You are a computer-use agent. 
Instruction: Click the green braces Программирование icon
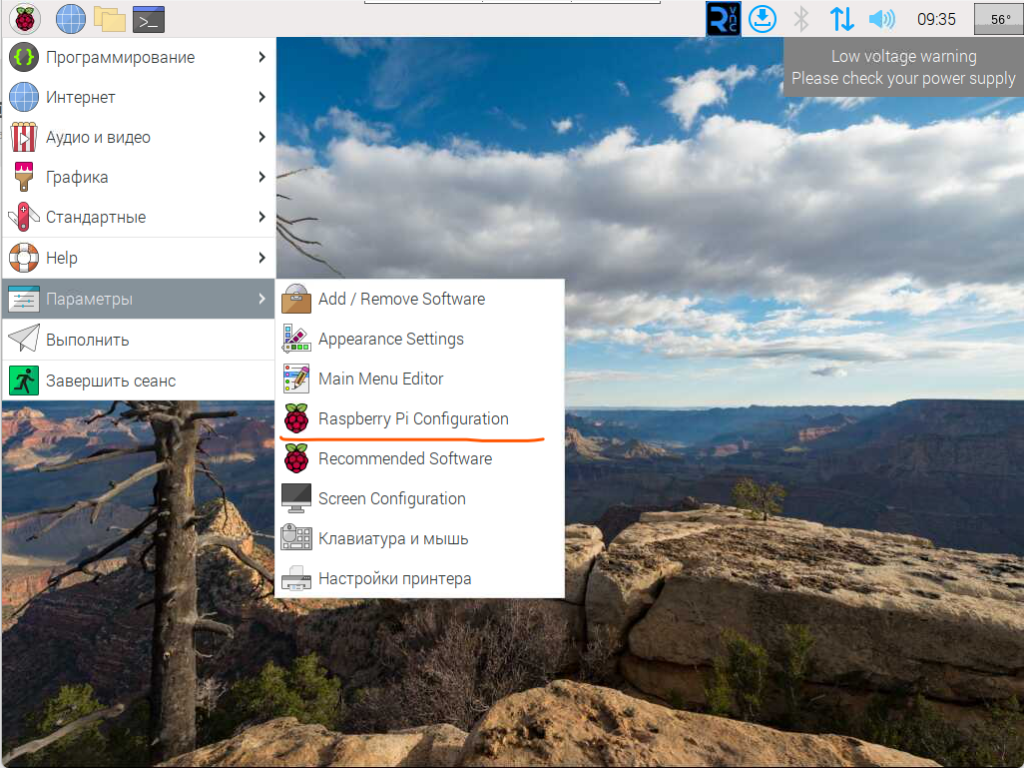pos(24,57)
